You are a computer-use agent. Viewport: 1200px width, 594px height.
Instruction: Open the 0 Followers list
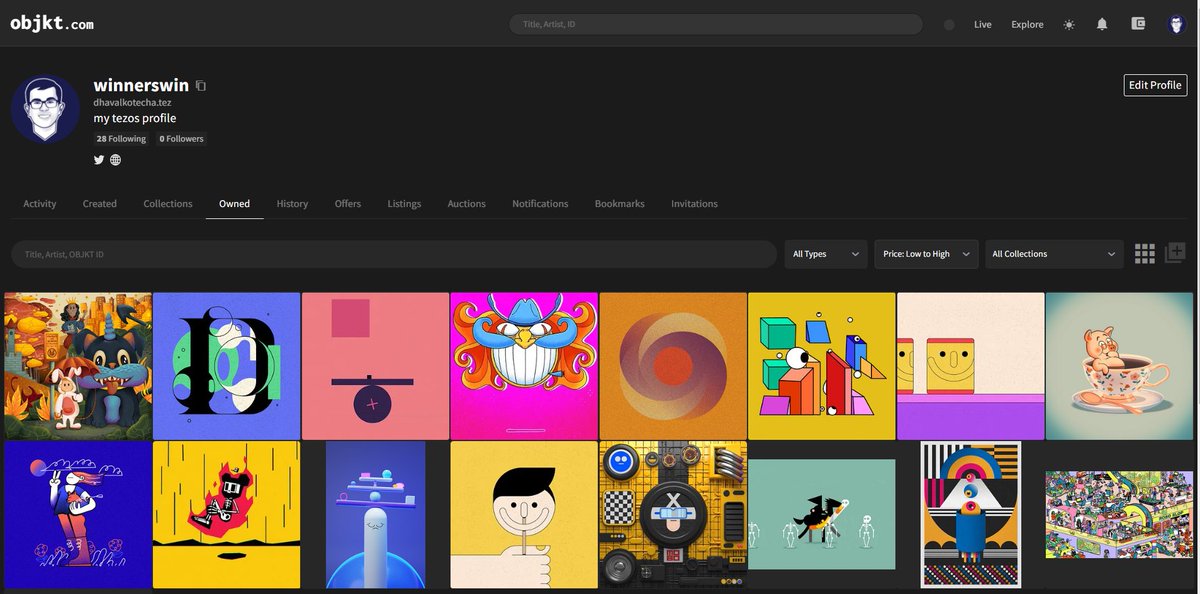pos(181,139)
